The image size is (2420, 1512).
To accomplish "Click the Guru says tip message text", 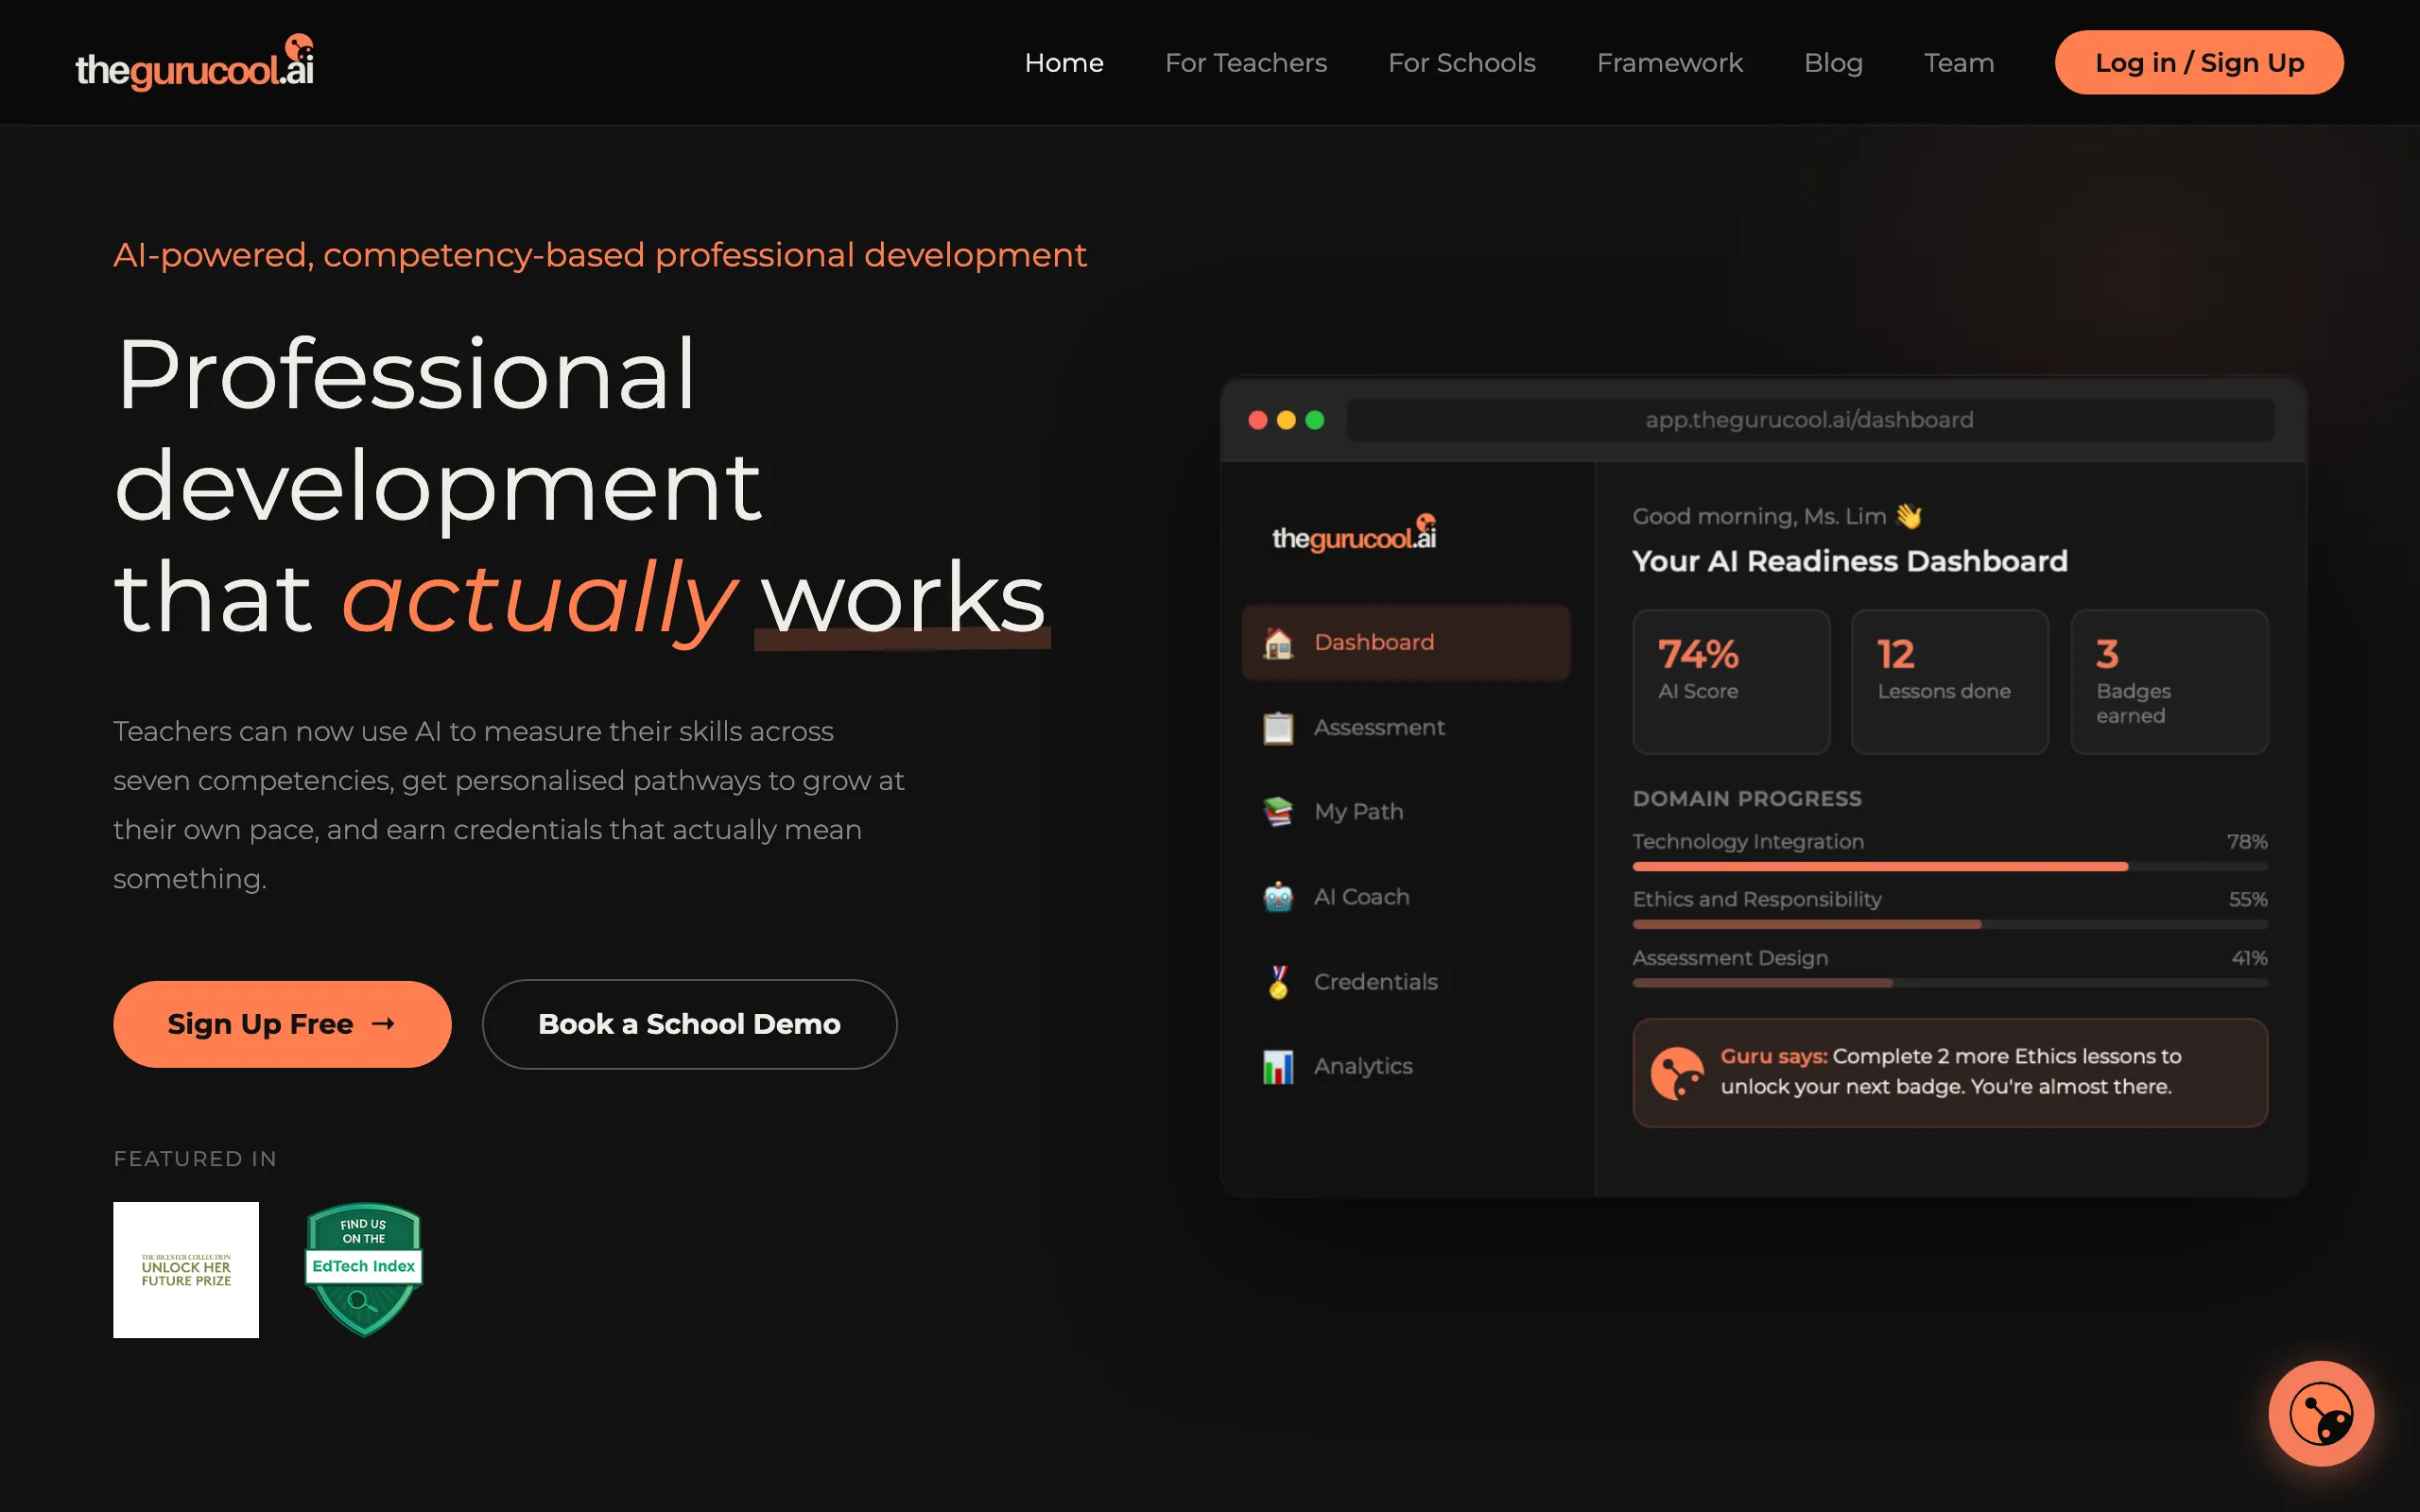I will tap(1950, 1071).
